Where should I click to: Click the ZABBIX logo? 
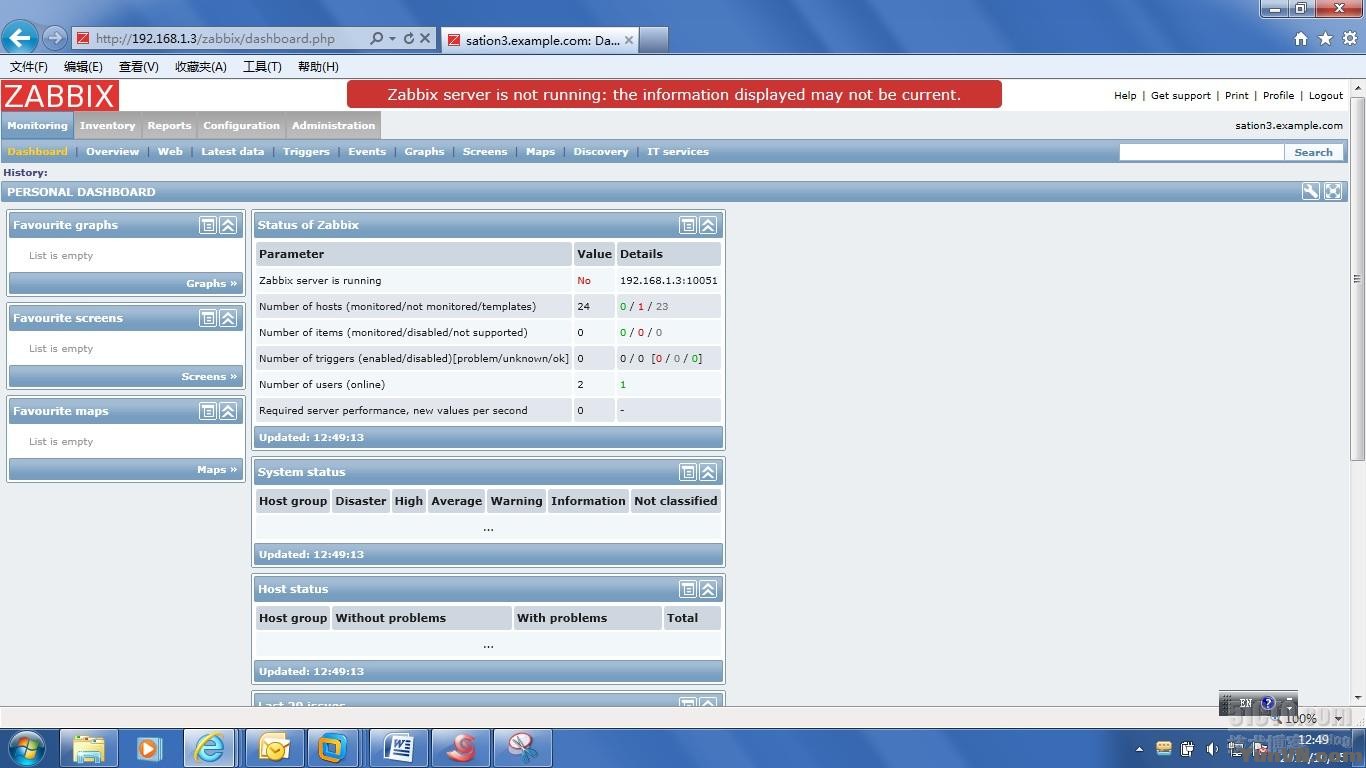click(60, 96)
